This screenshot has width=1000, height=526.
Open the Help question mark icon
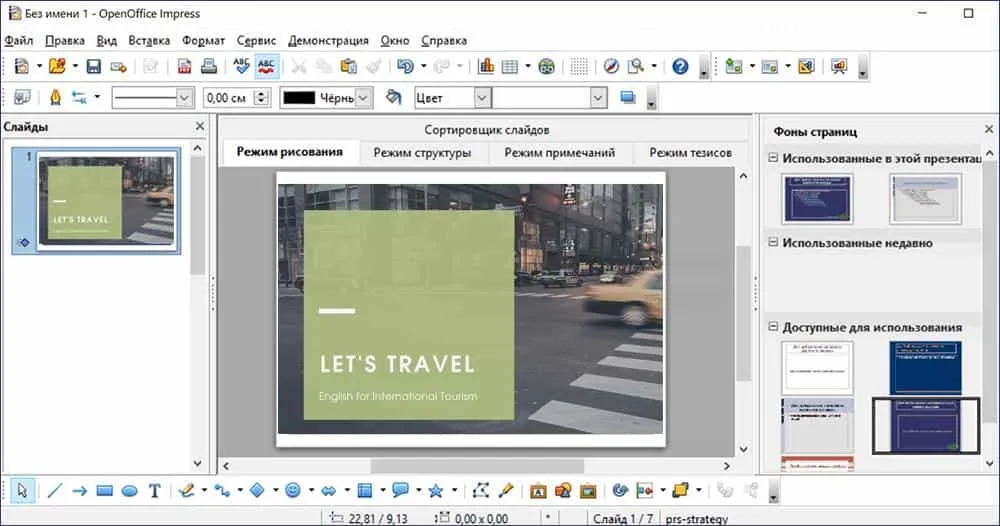click(680, 66)
